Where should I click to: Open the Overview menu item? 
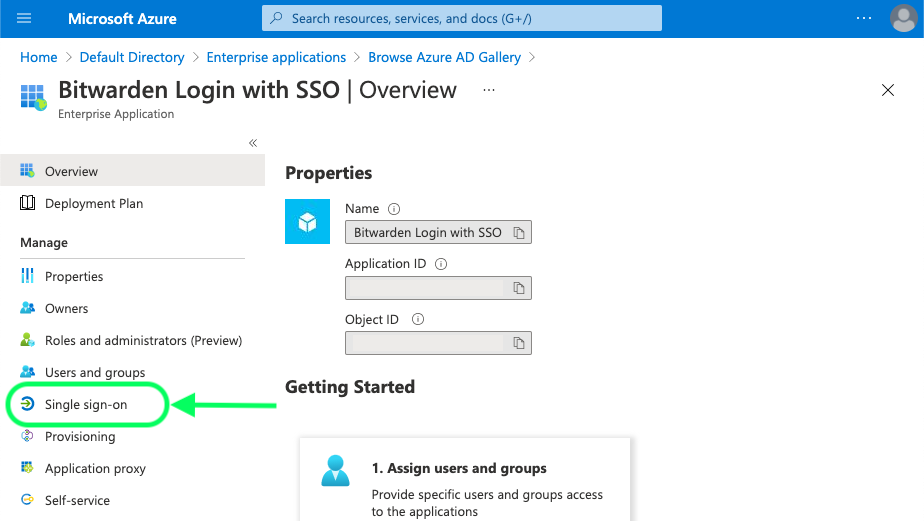133,170
